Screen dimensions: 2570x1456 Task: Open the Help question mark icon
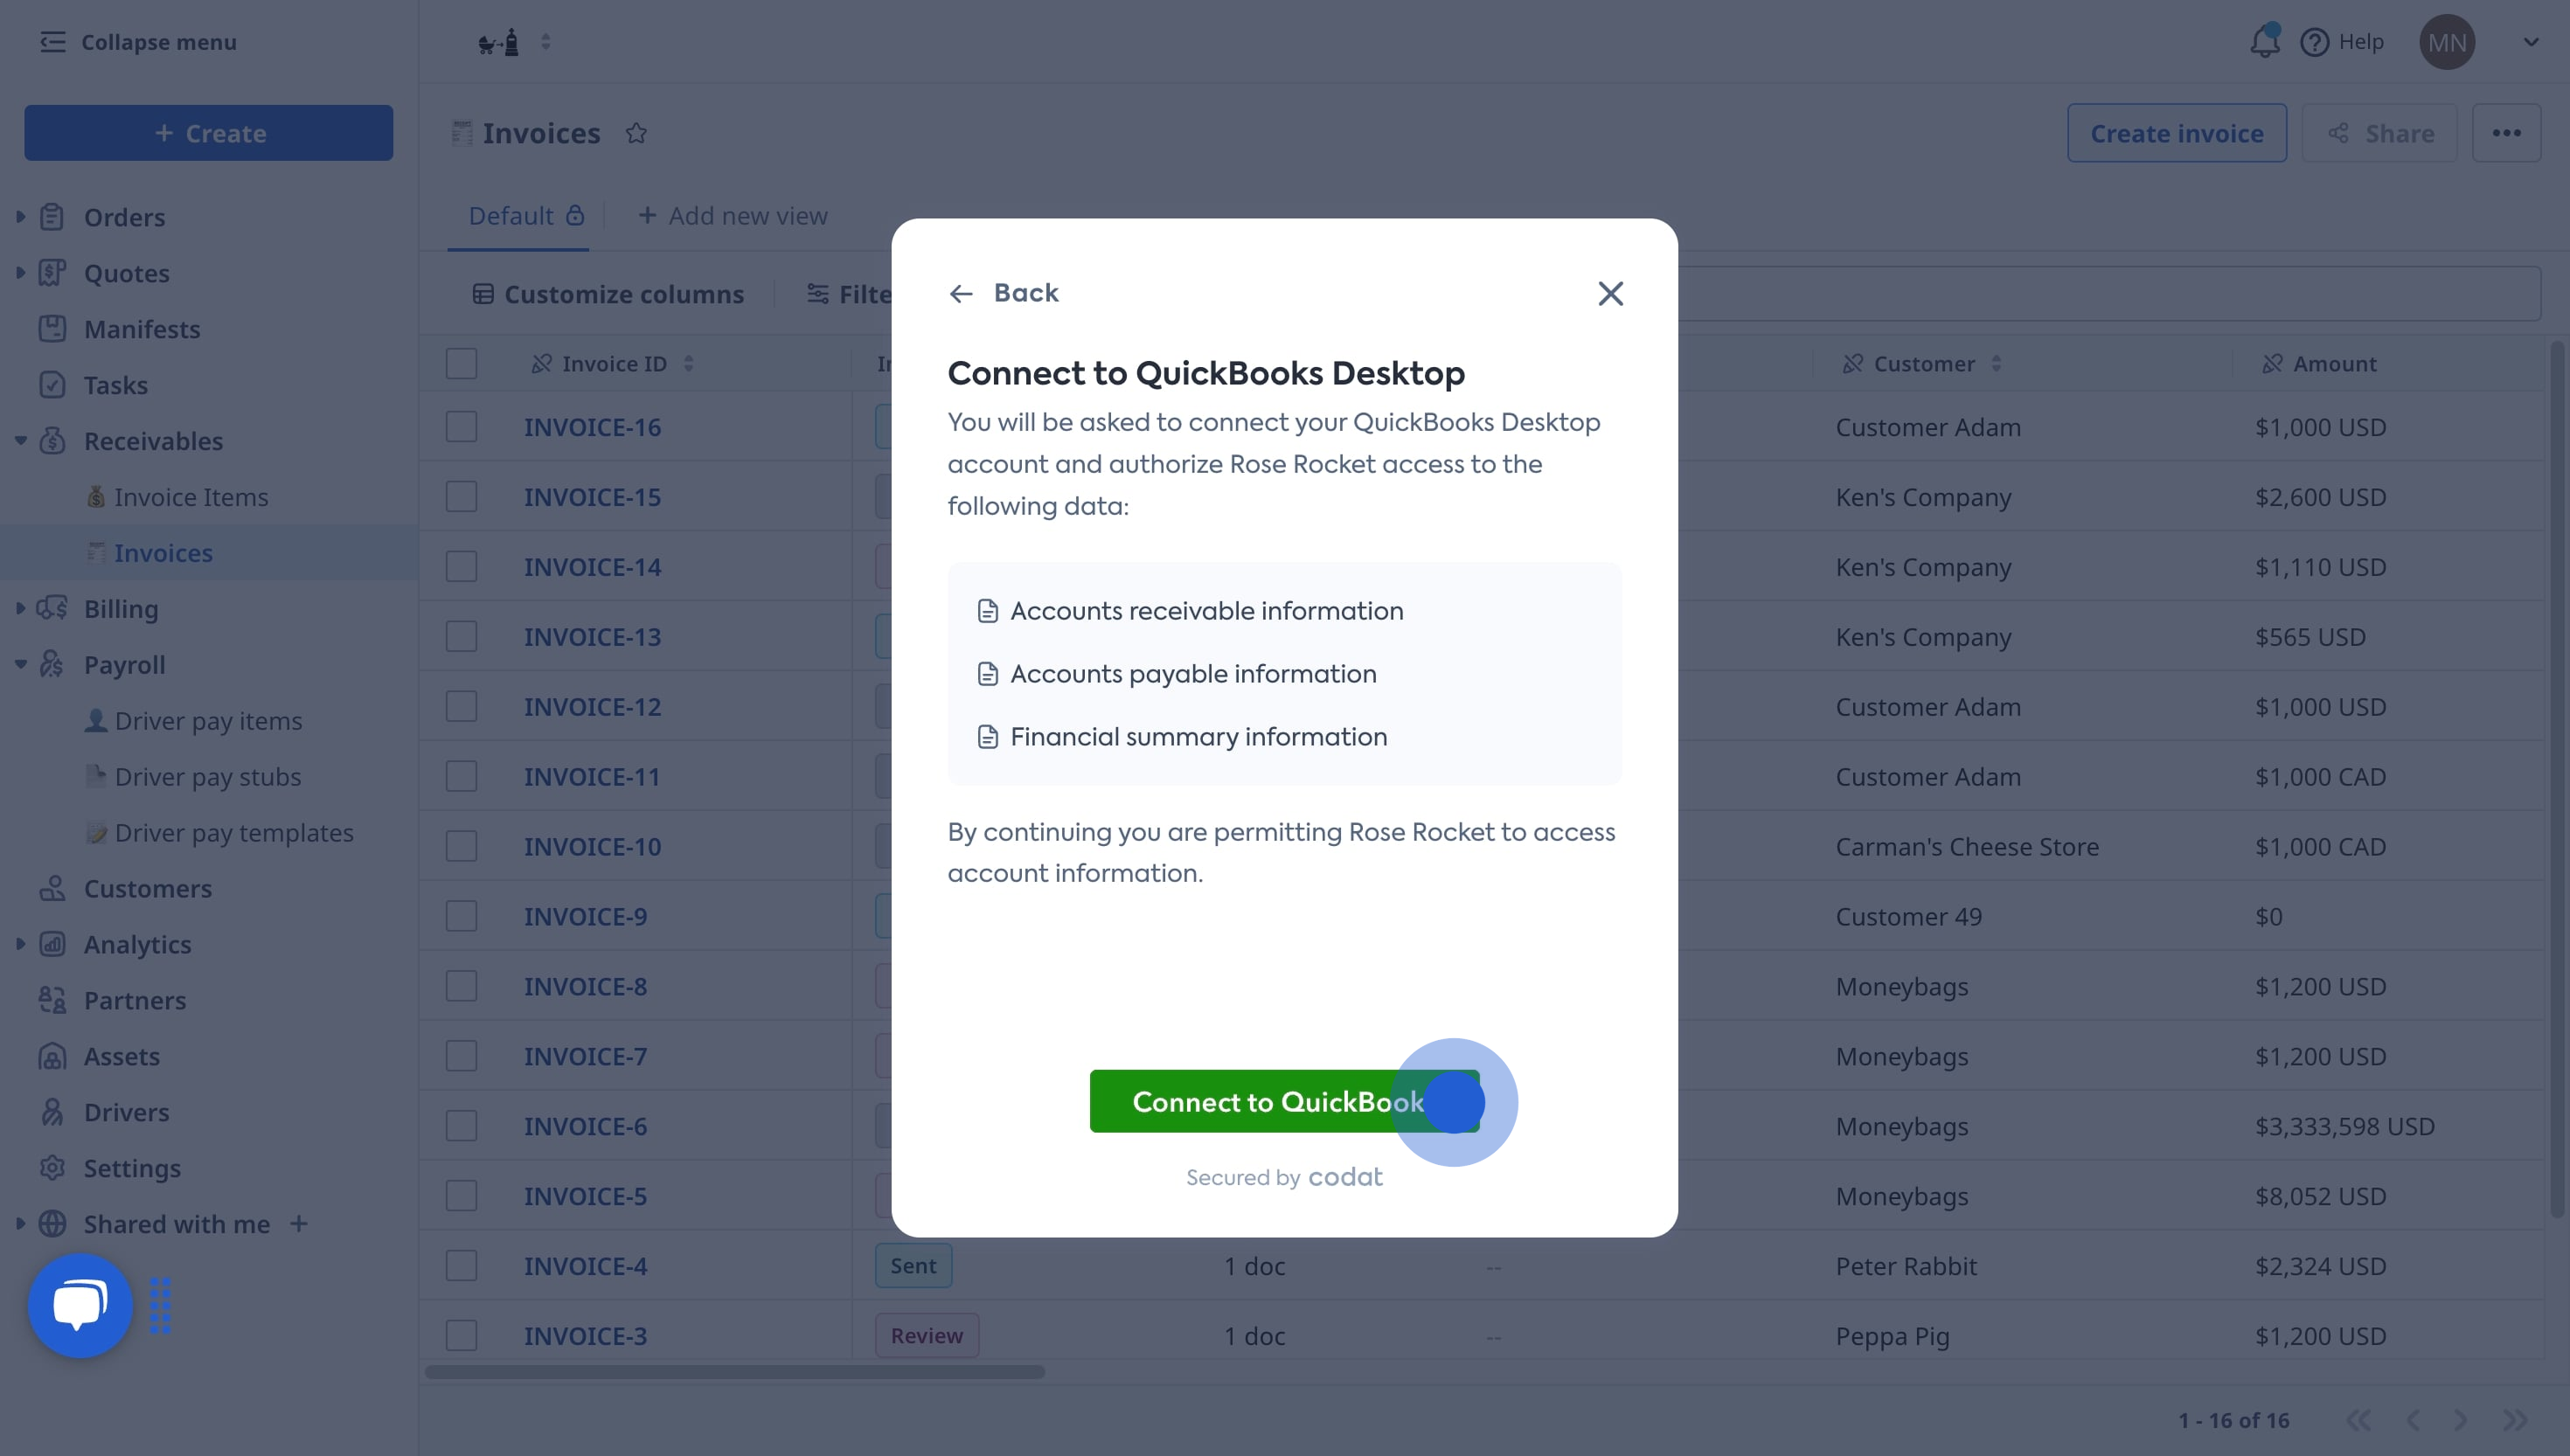pyautogui.click(x=2314, y=42)
